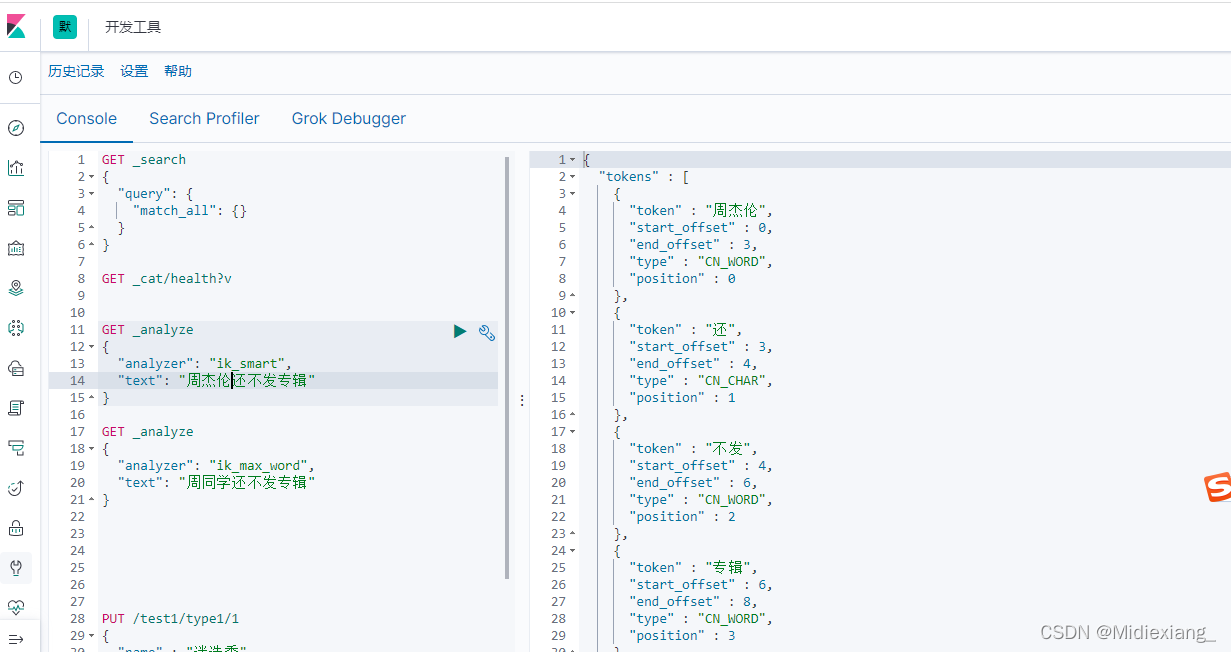
Task: Open Maps from the sidebar icon
Action: [x=16, y=288]
